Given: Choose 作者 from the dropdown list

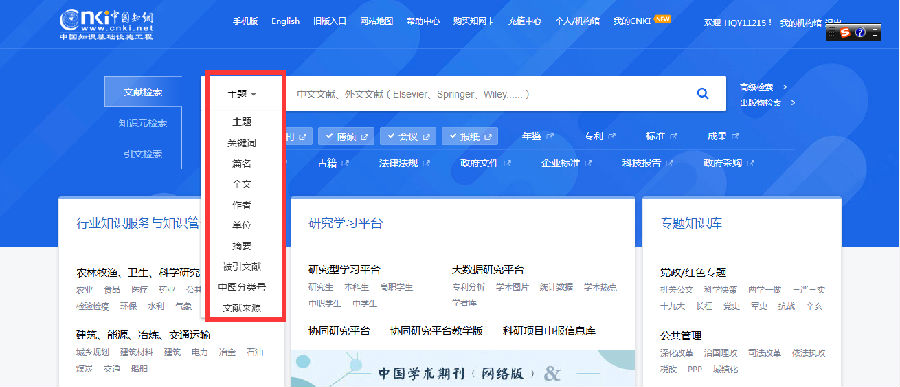Looking at the screenshot, I should pyautogui.click(x=242, y=205).
